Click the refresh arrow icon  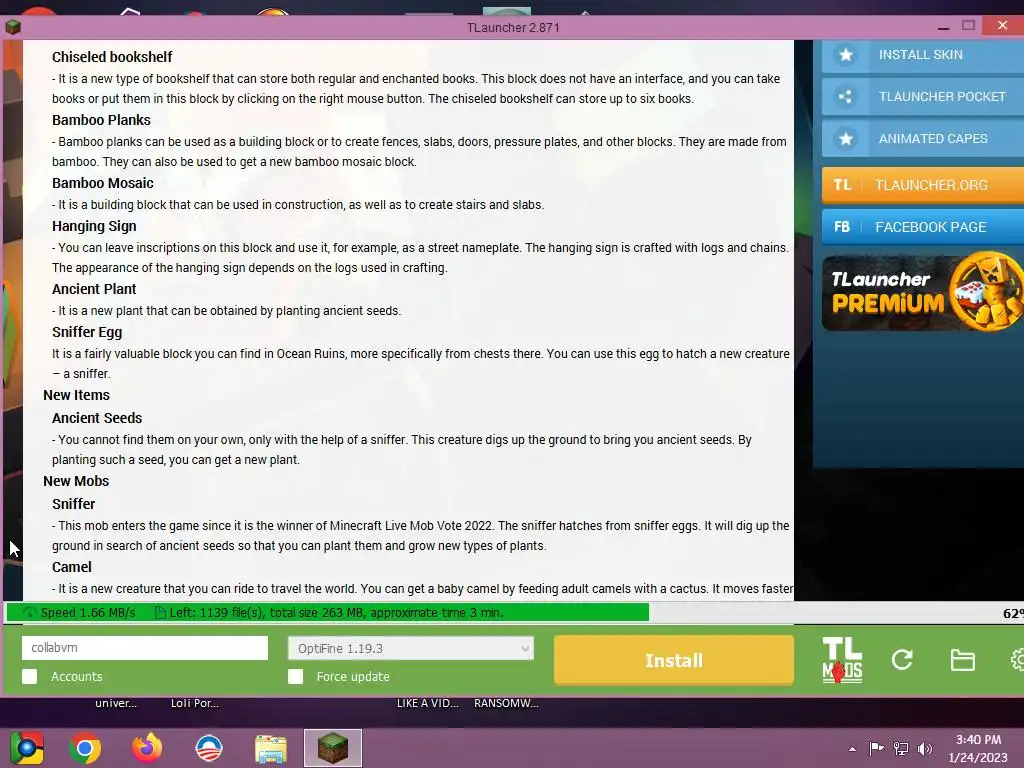(902, 660)
